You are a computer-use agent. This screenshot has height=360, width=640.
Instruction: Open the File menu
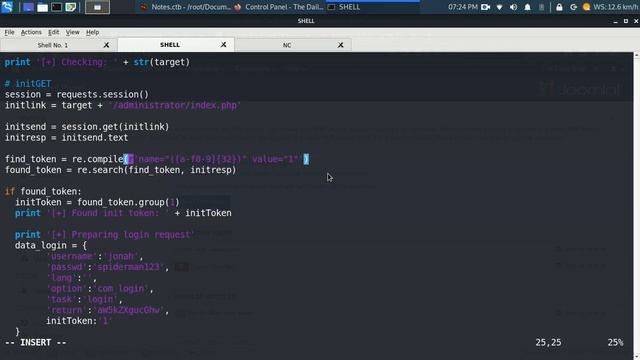point(9,32)
